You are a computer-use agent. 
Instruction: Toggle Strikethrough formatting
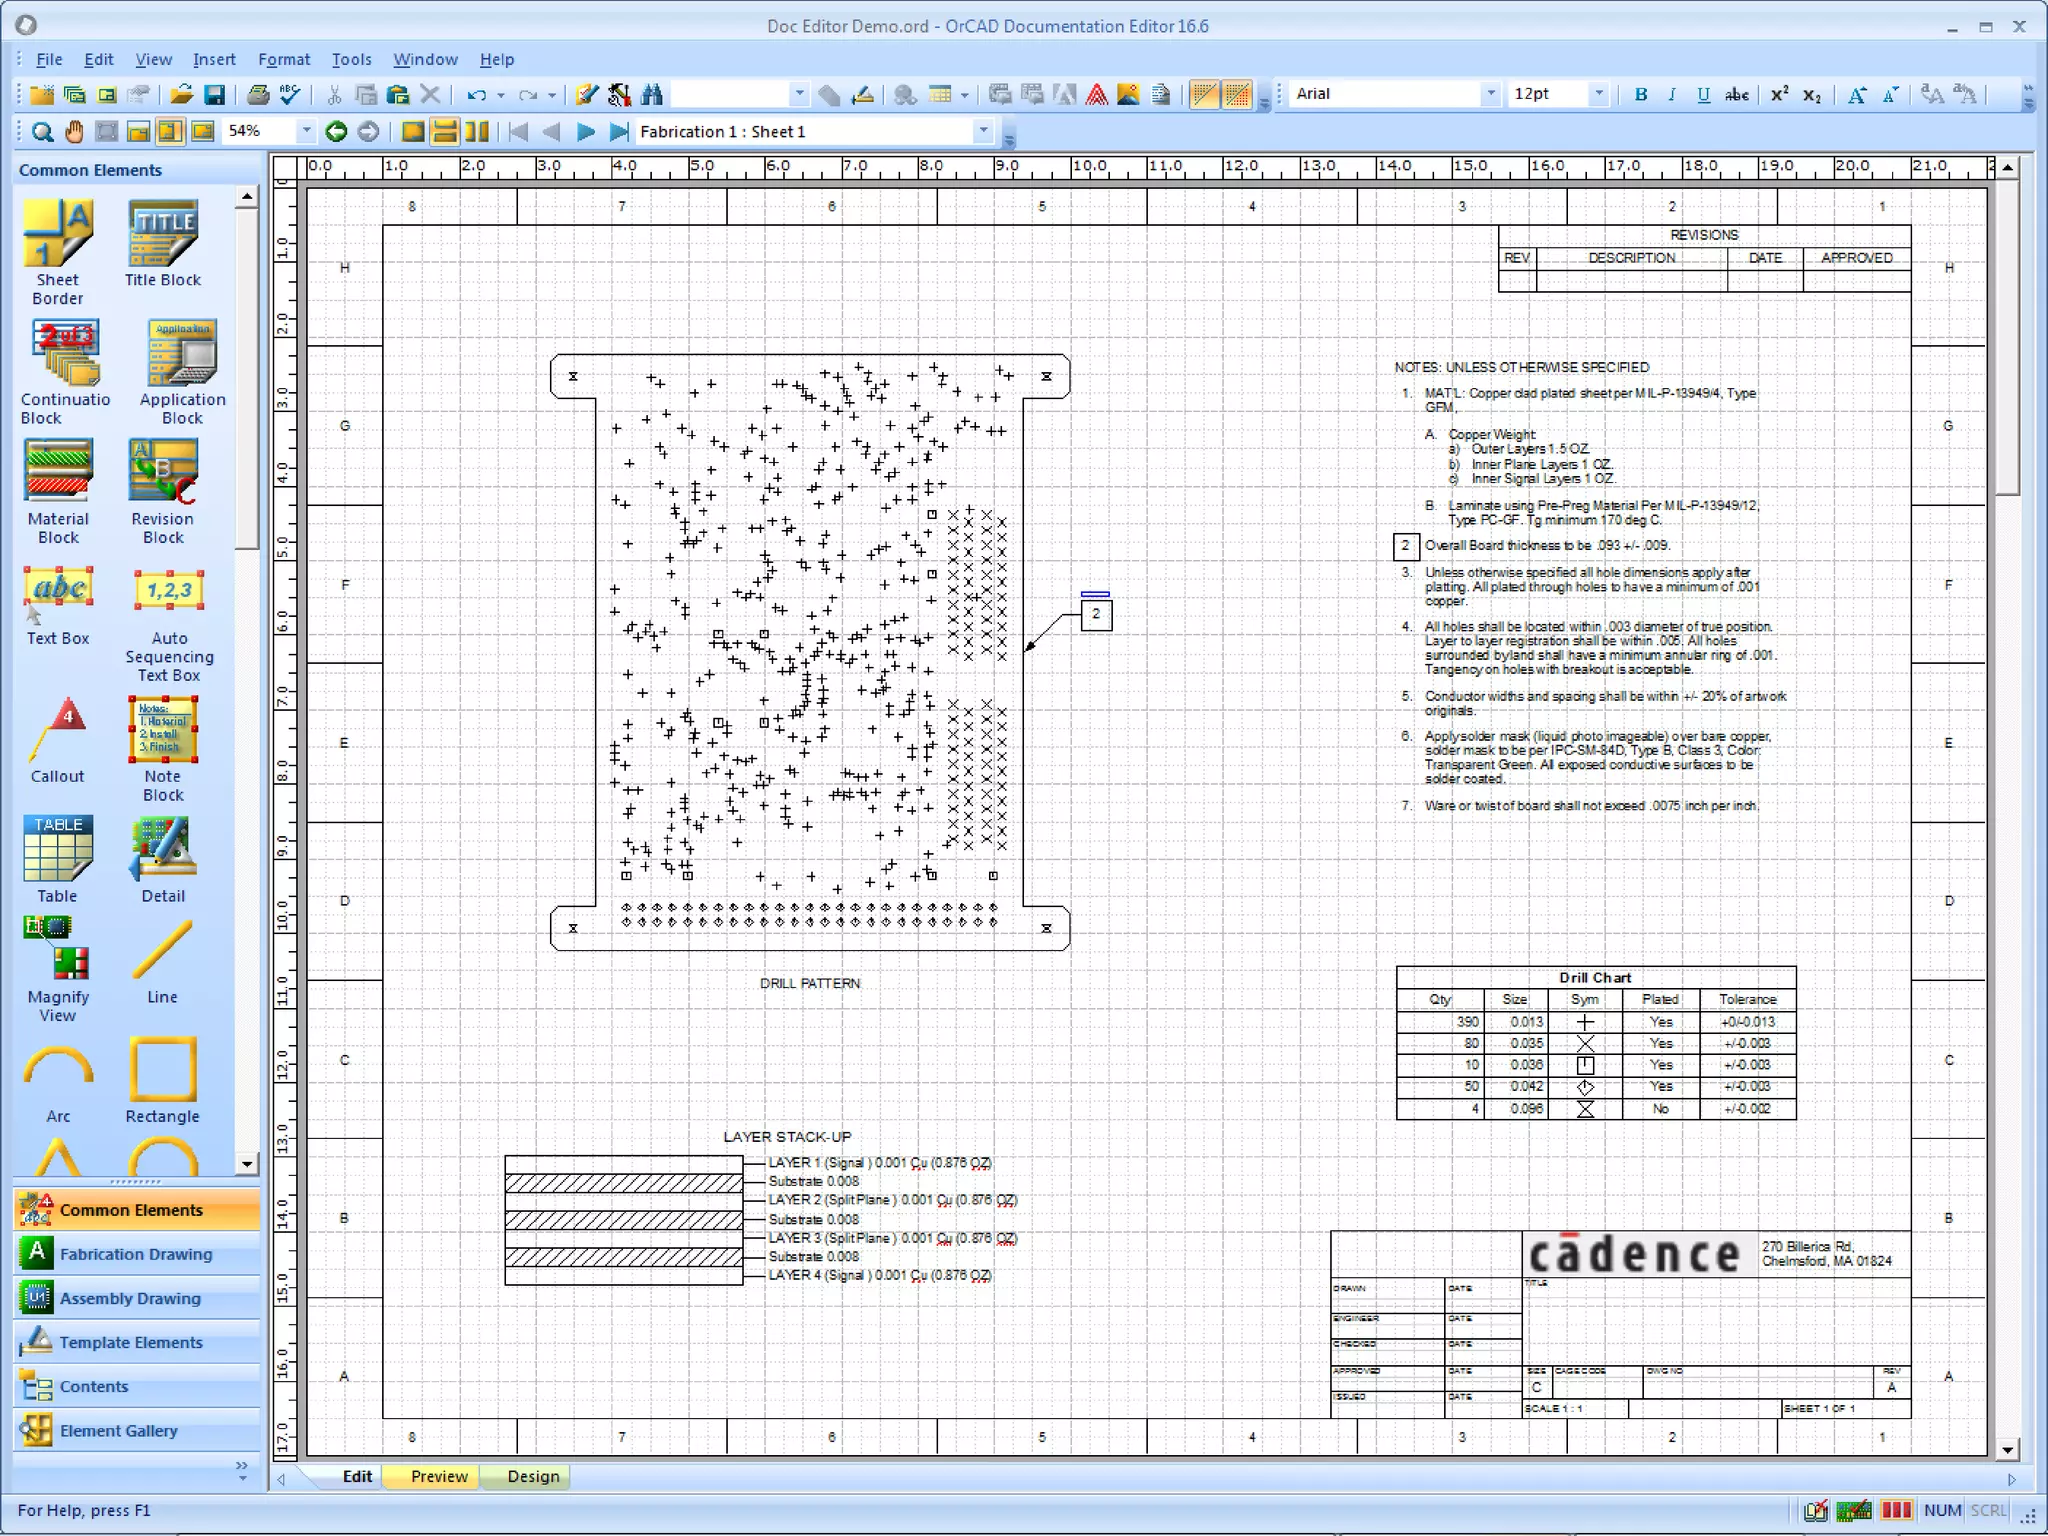coord(1737,94)
